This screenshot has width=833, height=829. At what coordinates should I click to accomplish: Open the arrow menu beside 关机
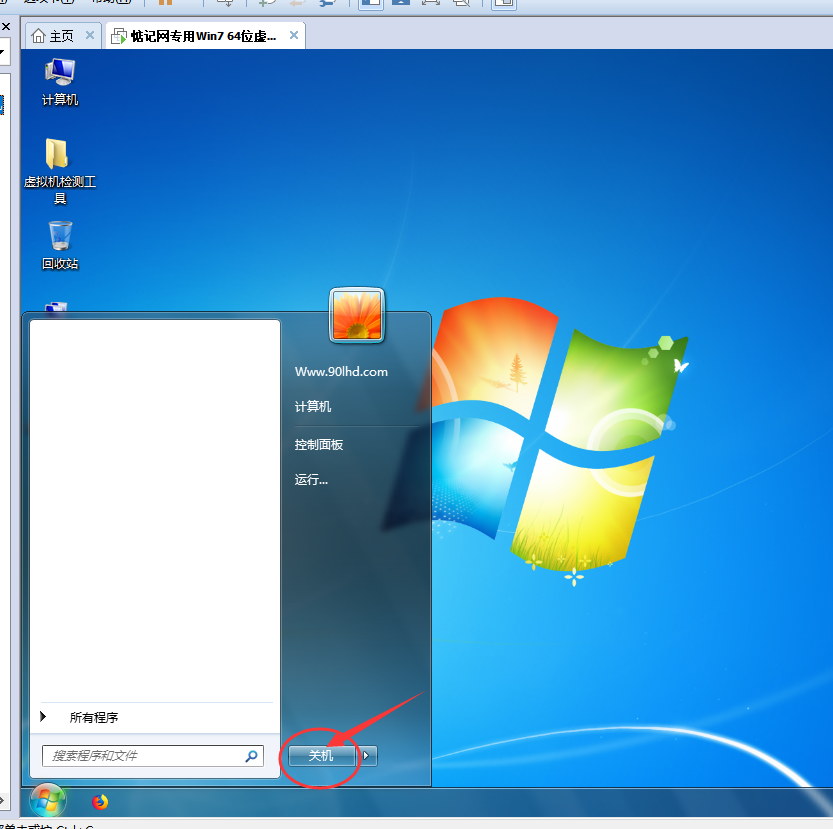367,756
